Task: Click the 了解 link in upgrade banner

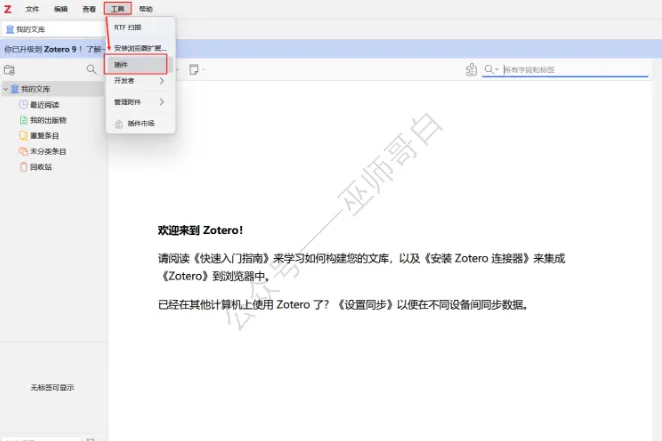Action: coord(94,49)
